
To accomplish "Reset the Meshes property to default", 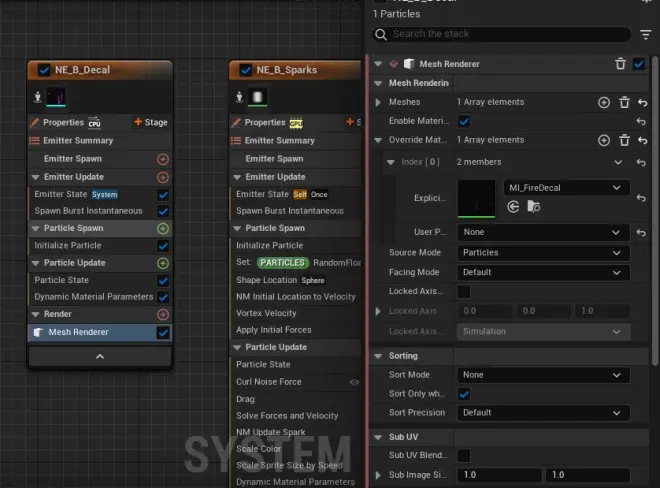I will point(641,102).
